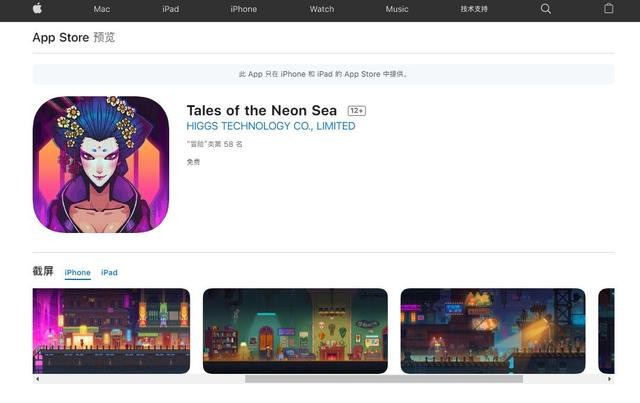Click the horizontal screenshot scrollbar thumb

tap(384, 379)
